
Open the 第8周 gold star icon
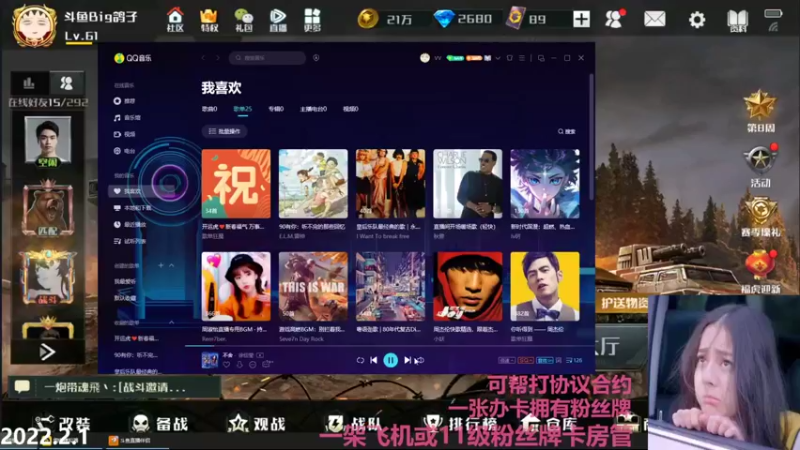click(760, 110)
